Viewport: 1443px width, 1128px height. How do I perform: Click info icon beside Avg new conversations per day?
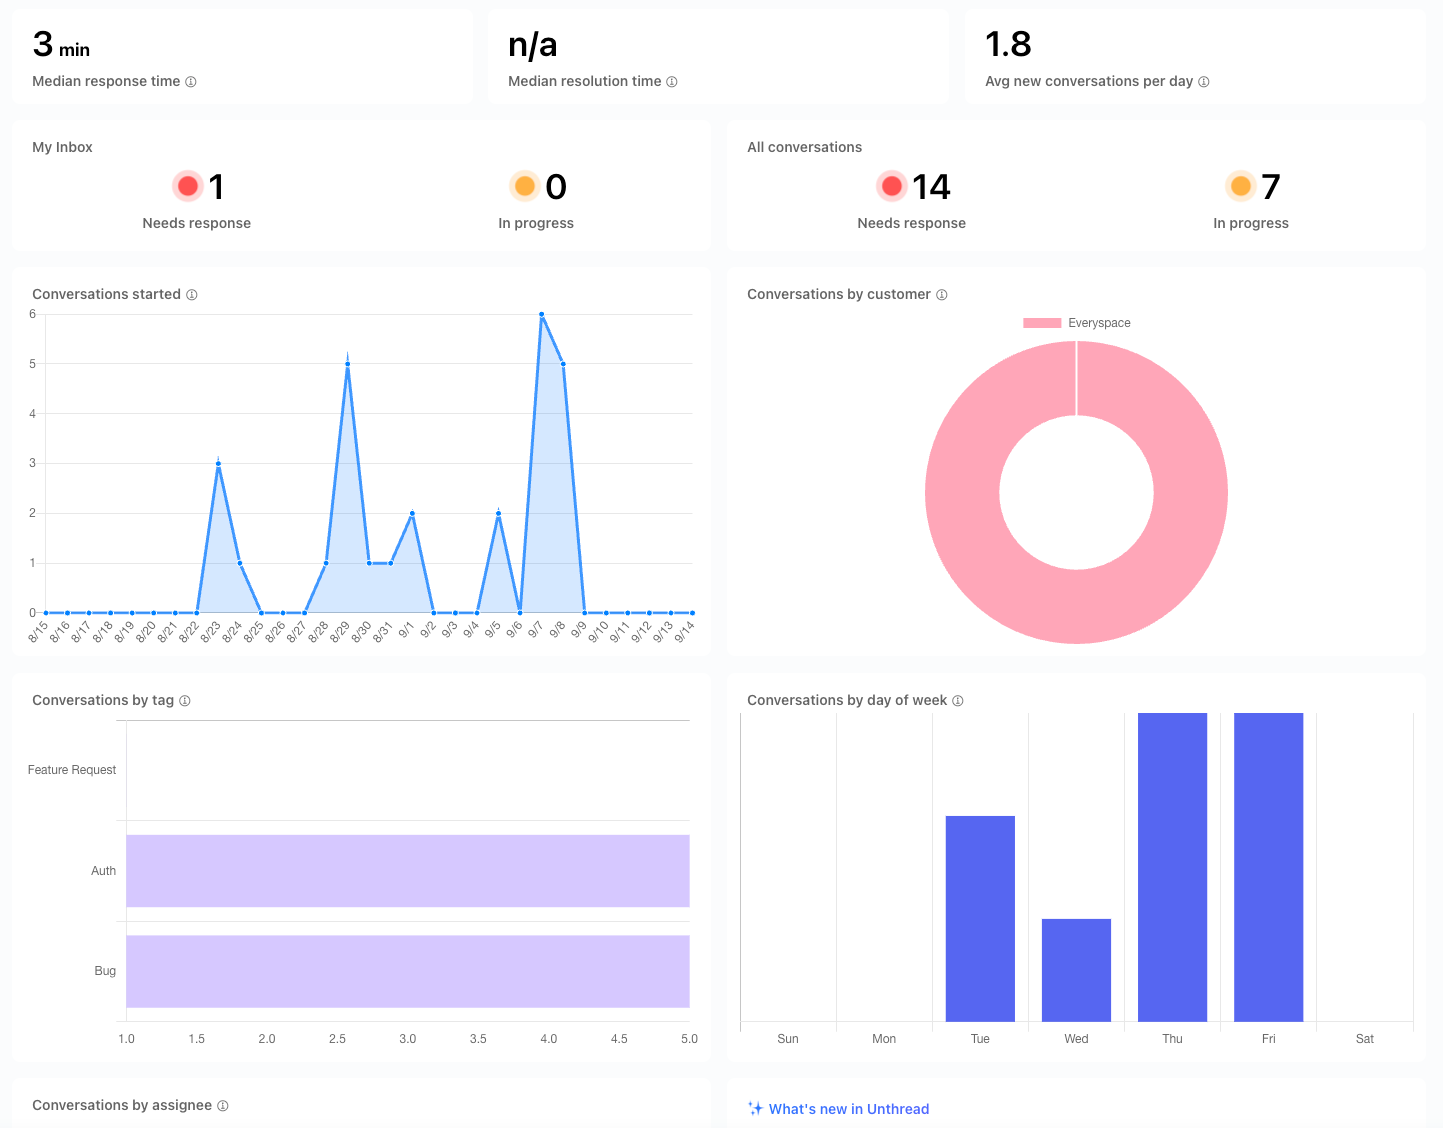1204,82
